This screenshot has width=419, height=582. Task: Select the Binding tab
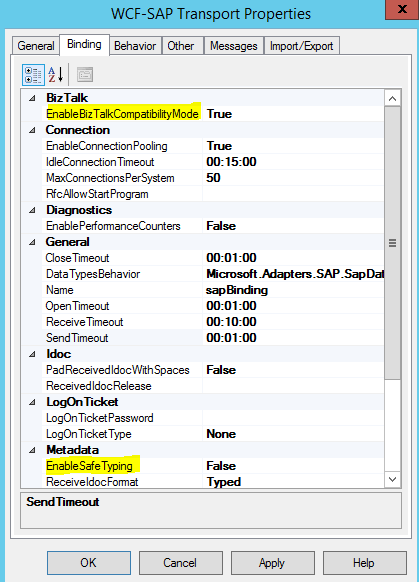point(84,44)
